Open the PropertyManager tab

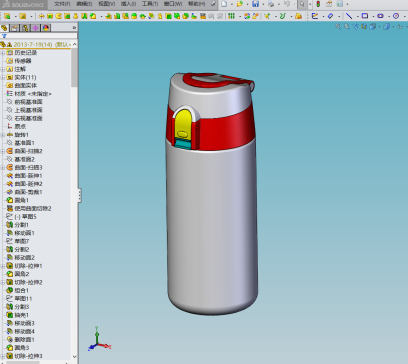(15, 28)
